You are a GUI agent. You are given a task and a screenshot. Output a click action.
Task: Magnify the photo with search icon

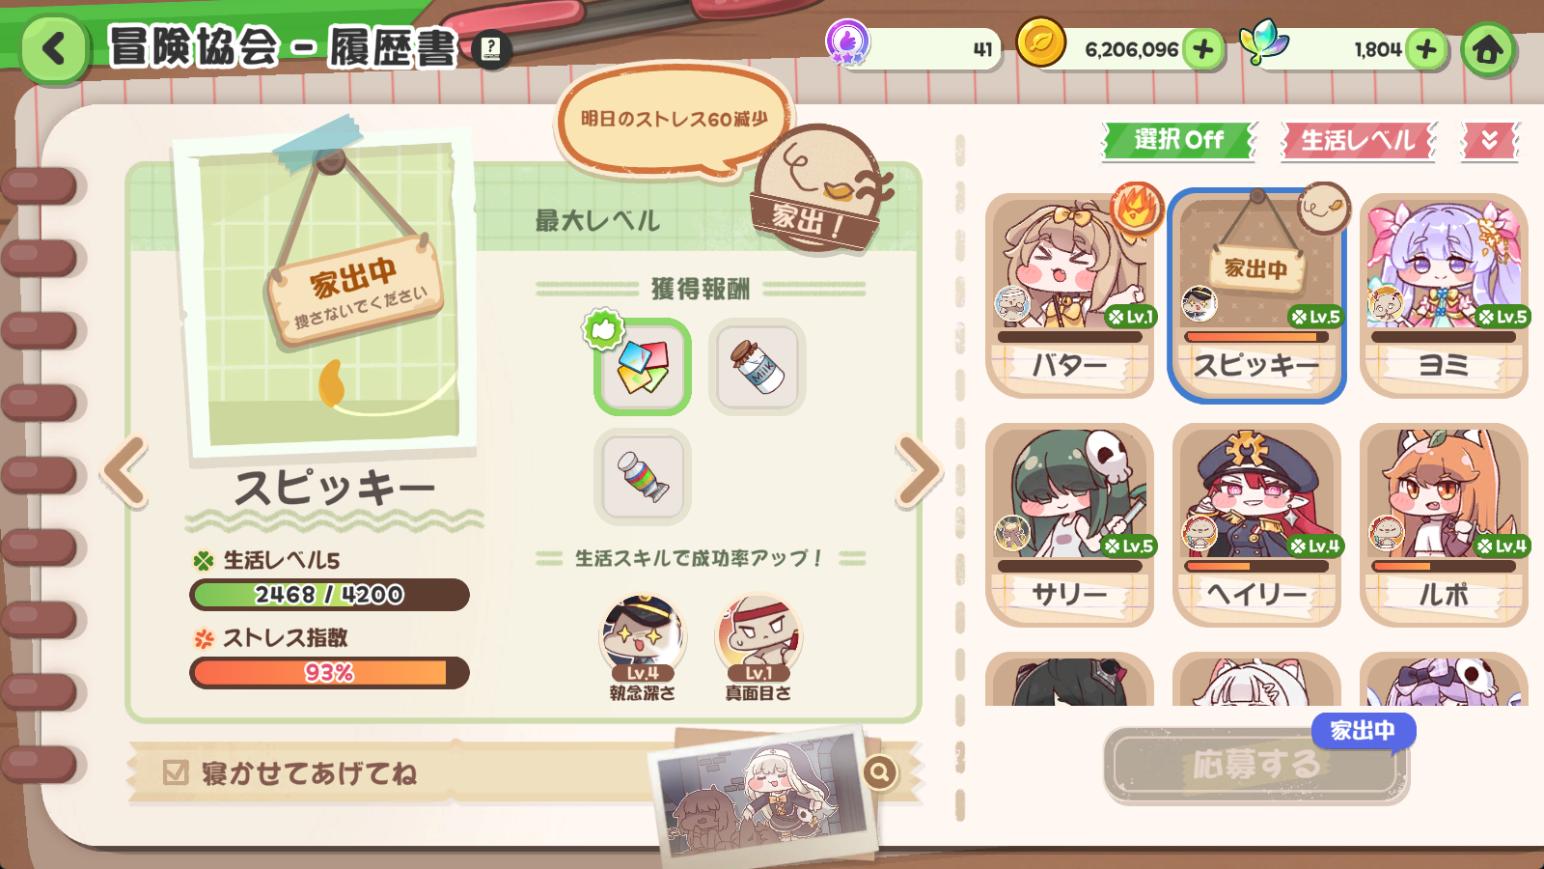pos(879,772)
